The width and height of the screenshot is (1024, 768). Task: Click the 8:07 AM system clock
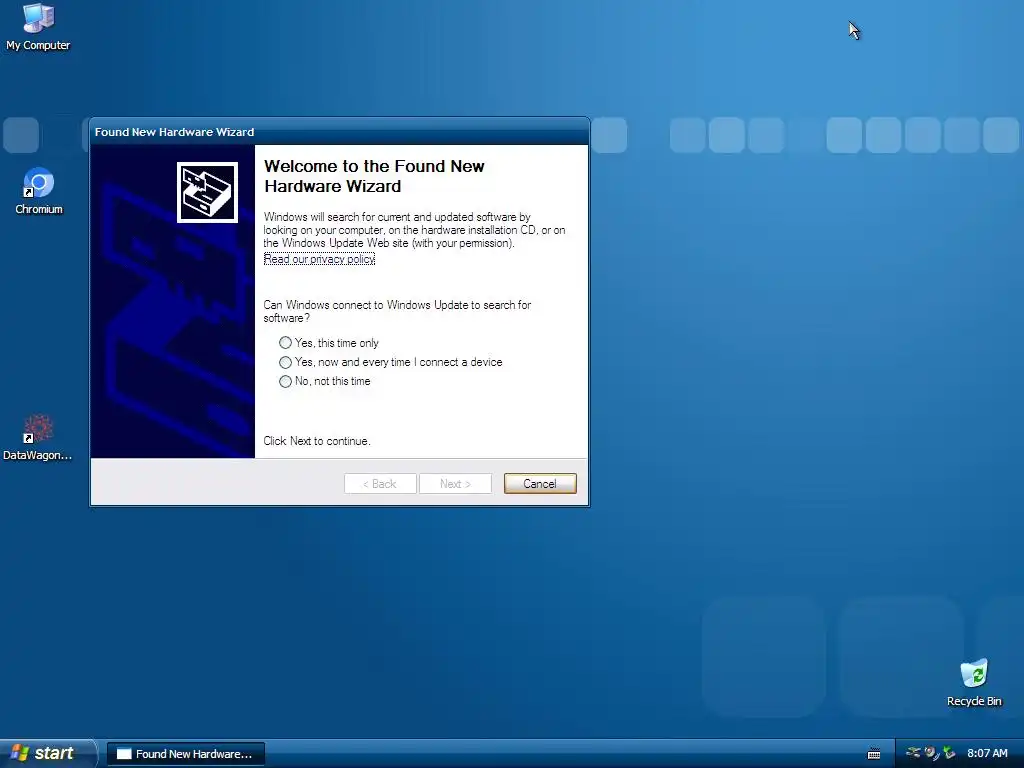pos(987,754)
